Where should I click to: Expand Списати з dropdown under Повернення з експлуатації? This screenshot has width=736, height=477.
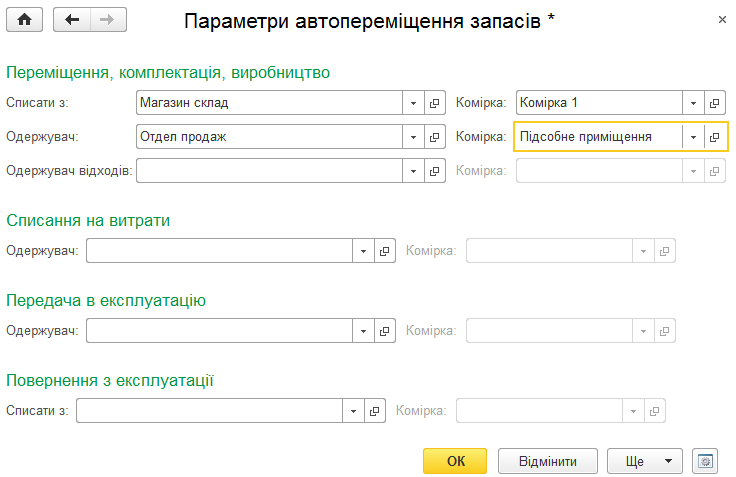[353, 411]
